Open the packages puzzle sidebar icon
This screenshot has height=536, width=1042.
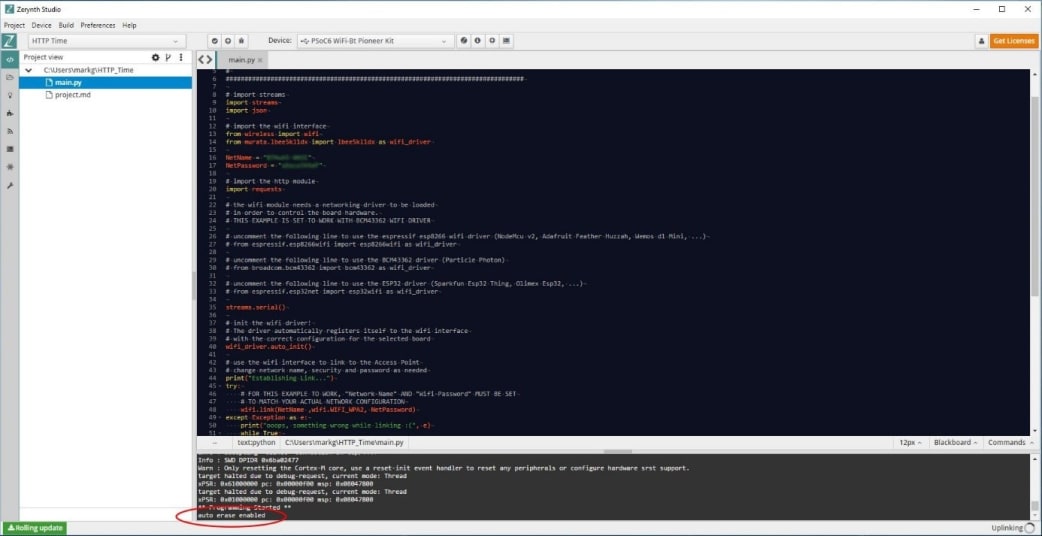point(9,113)
